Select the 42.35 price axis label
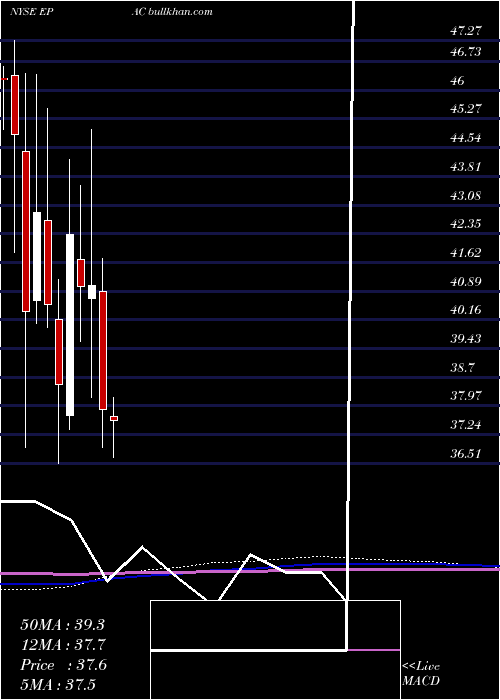500x700 pixels. coord(466,224)
